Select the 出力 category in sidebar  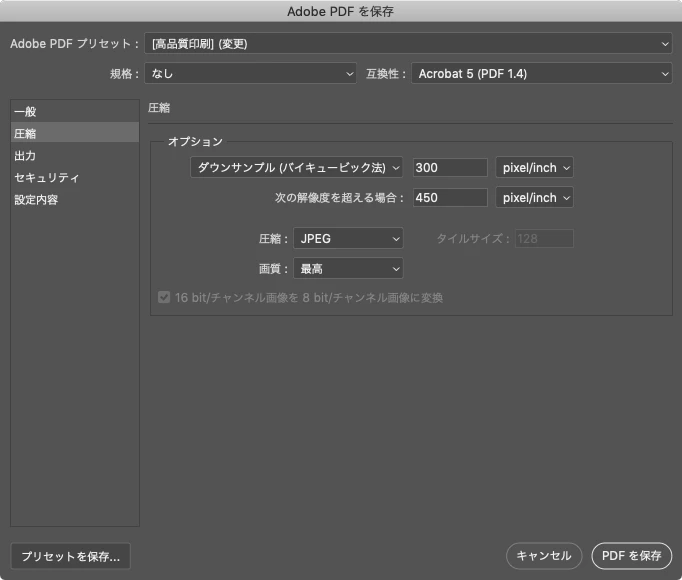point(75,155)
